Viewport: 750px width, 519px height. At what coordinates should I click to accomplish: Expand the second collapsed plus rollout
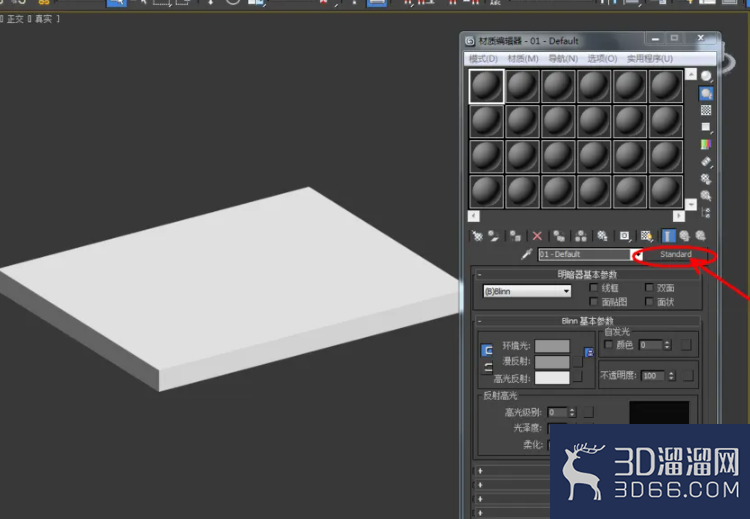(480, 485)
